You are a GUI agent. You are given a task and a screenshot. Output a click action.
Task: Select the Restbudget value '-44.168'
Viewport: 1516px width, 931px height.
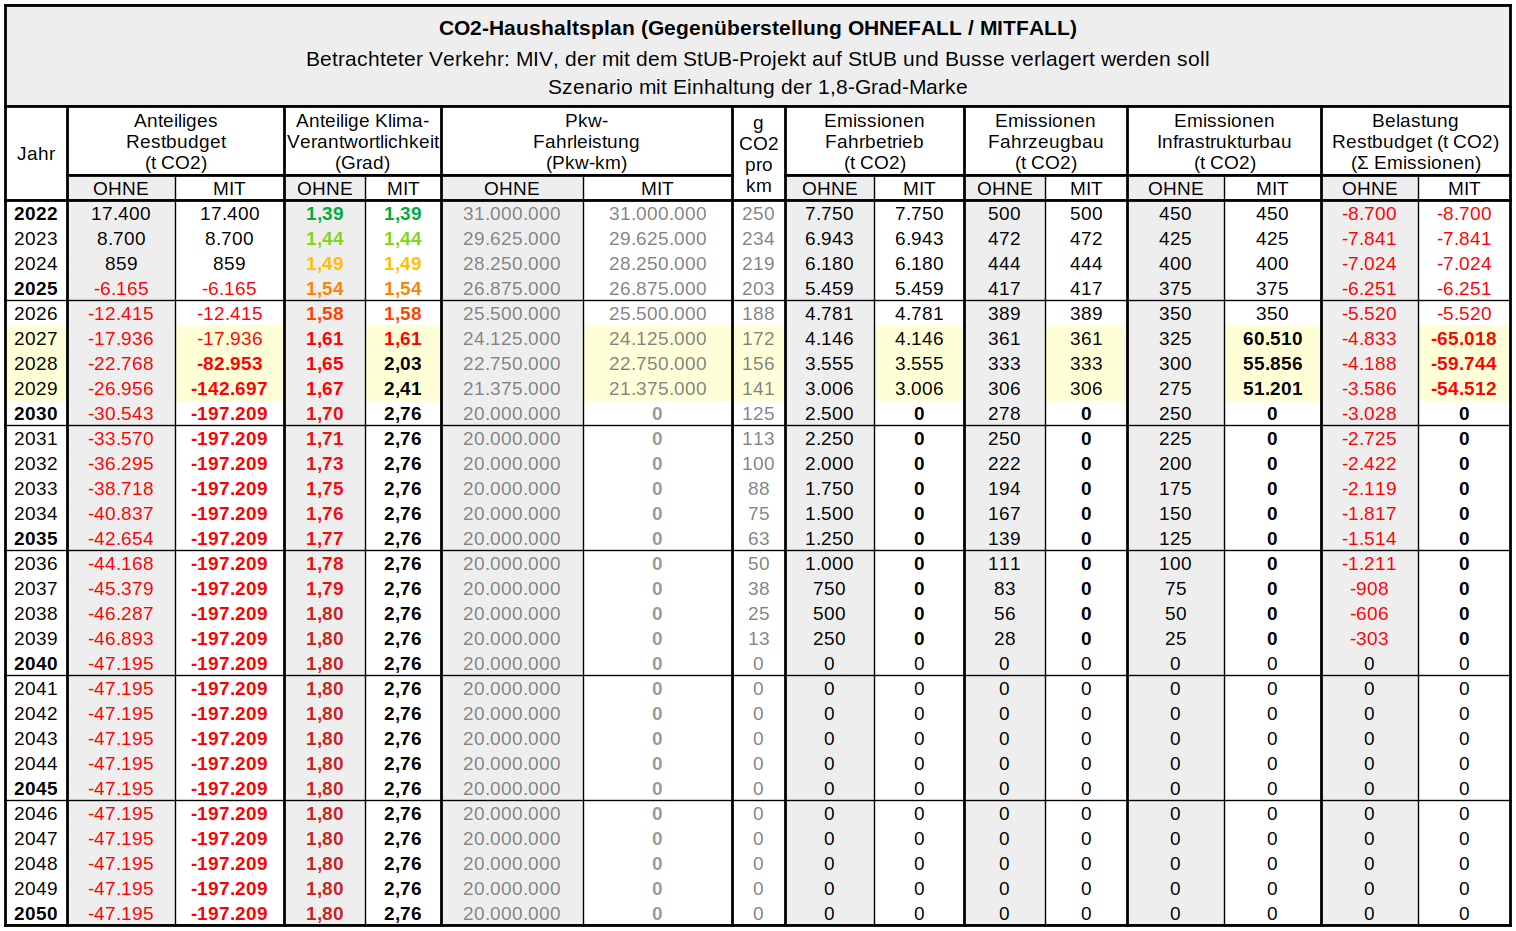(x=121, y=564)
